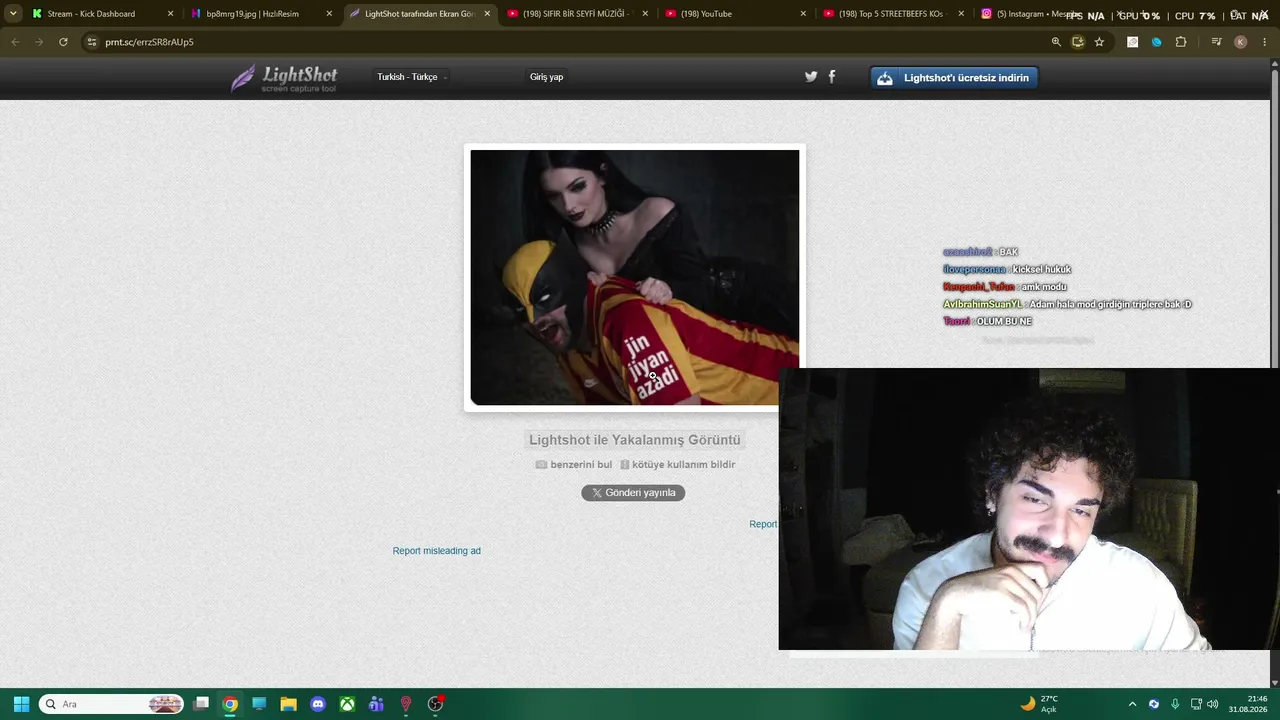
Task: Open the browser extensions puzzle menu
Action: pyautogui.click(x=1181, y=42)
